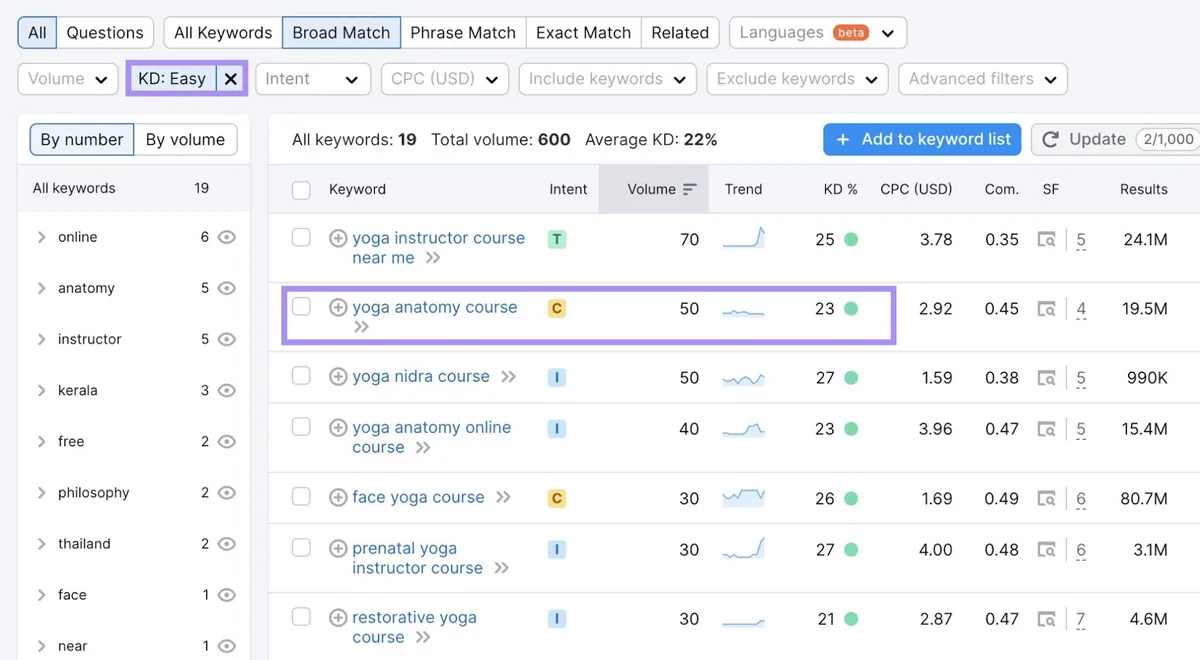Image resolution: width=1200 pixels, height=660 pixels.
Task: Toggle the select-all keywords checkbox in header
Action: click(x=301, y=190)
